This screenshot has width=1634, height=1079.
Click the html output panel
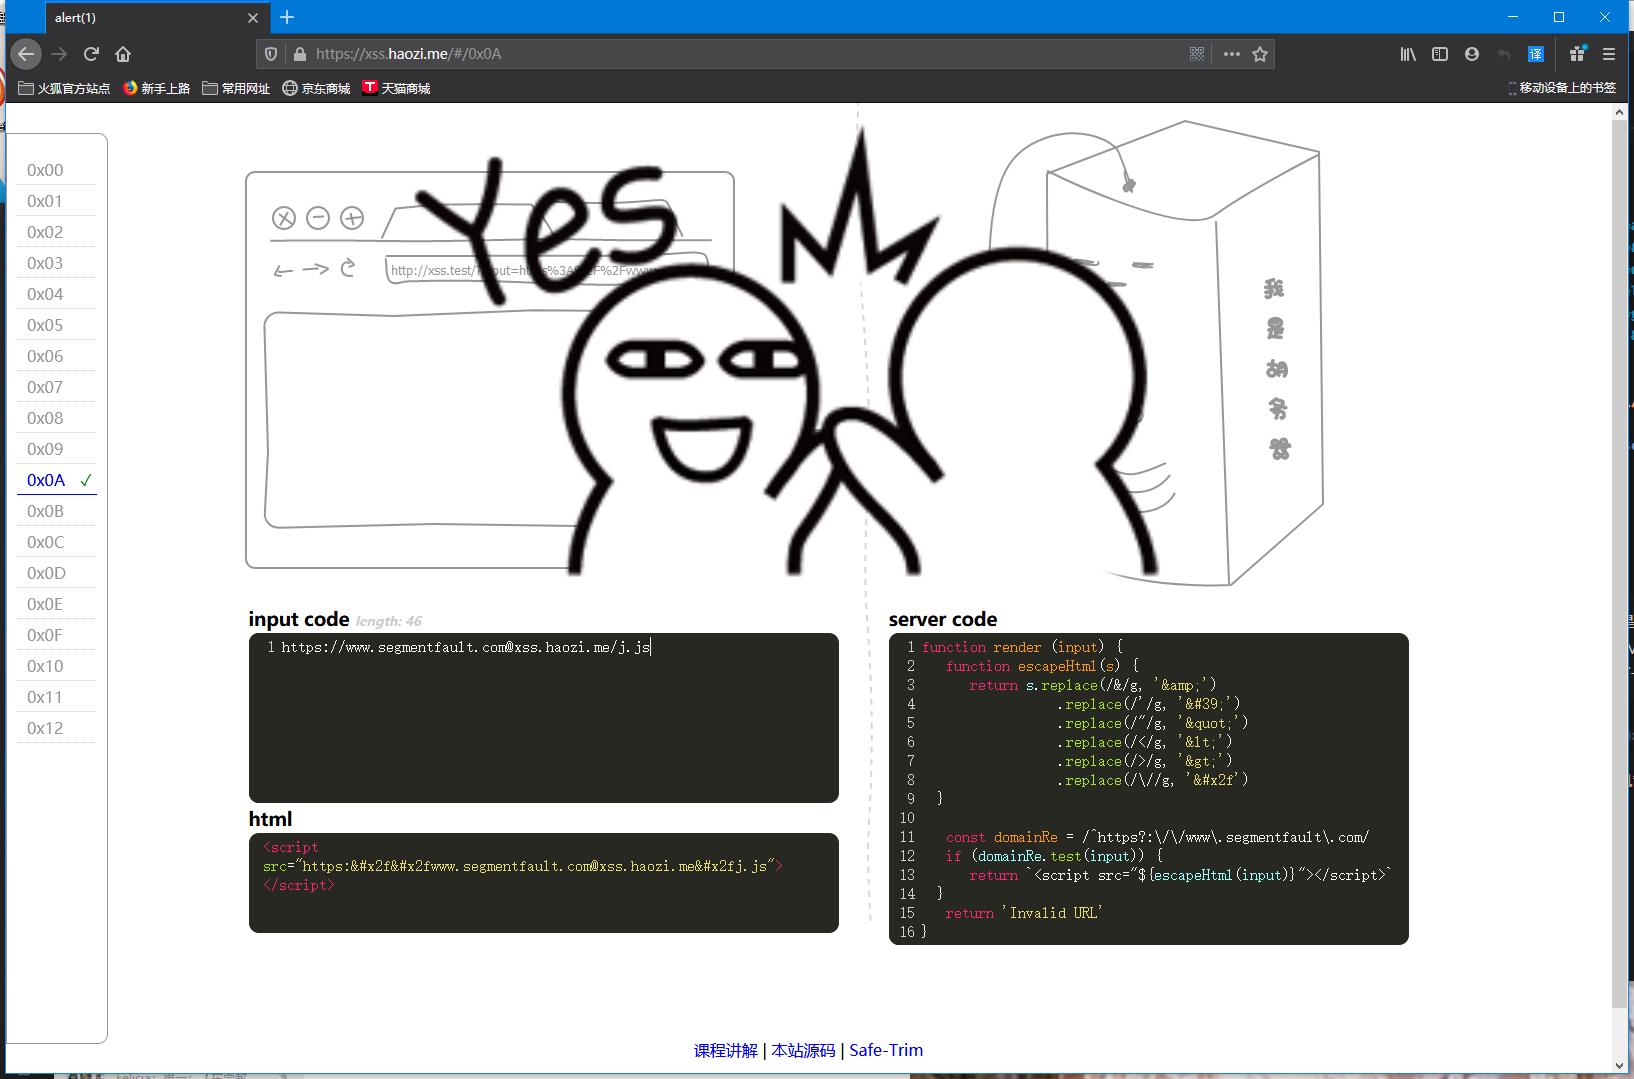(x=544, y=883)
